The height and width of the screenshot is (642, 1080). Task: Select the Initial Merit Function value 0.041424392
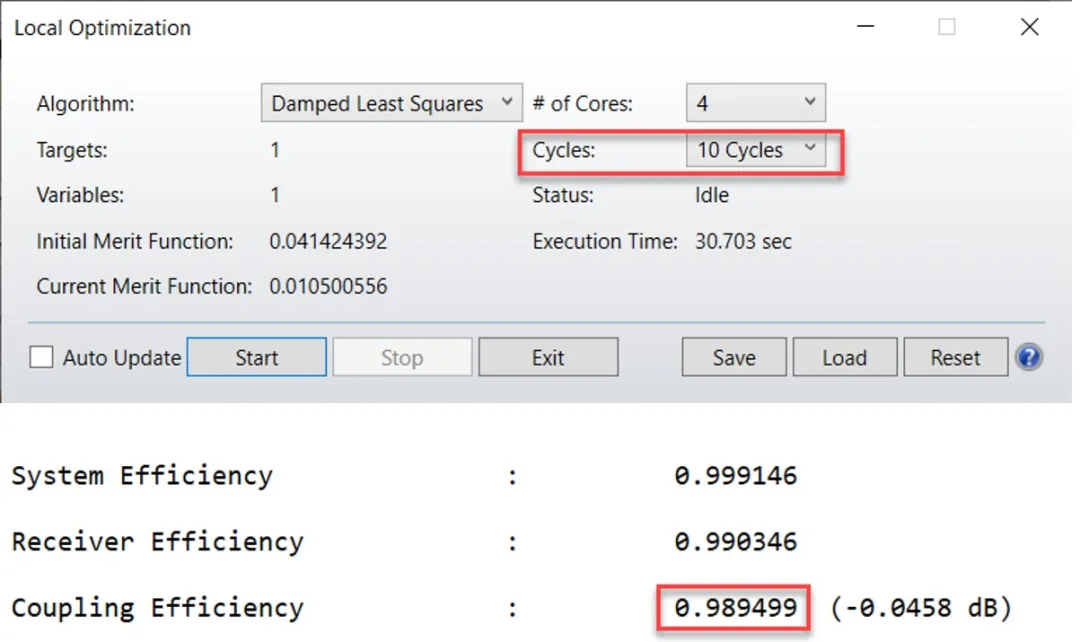[328, 241]
